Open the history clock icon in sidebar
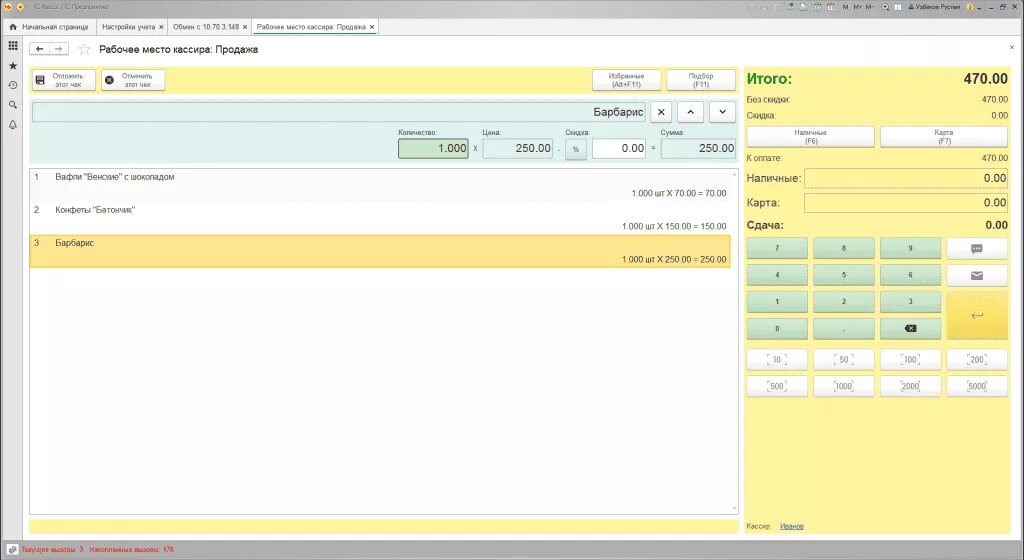The width and height of the screenshot is (1024, 560). coord(12,86)
